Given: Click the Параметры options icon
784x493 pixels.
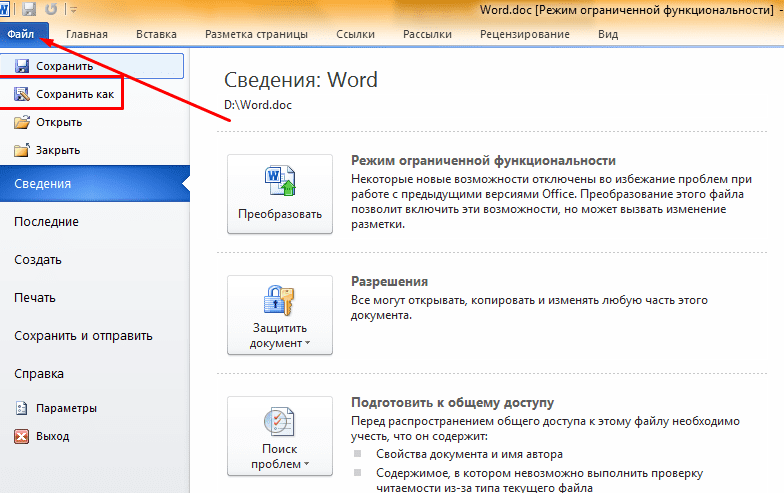Looking at the screenshot, I should pos(22,408).
